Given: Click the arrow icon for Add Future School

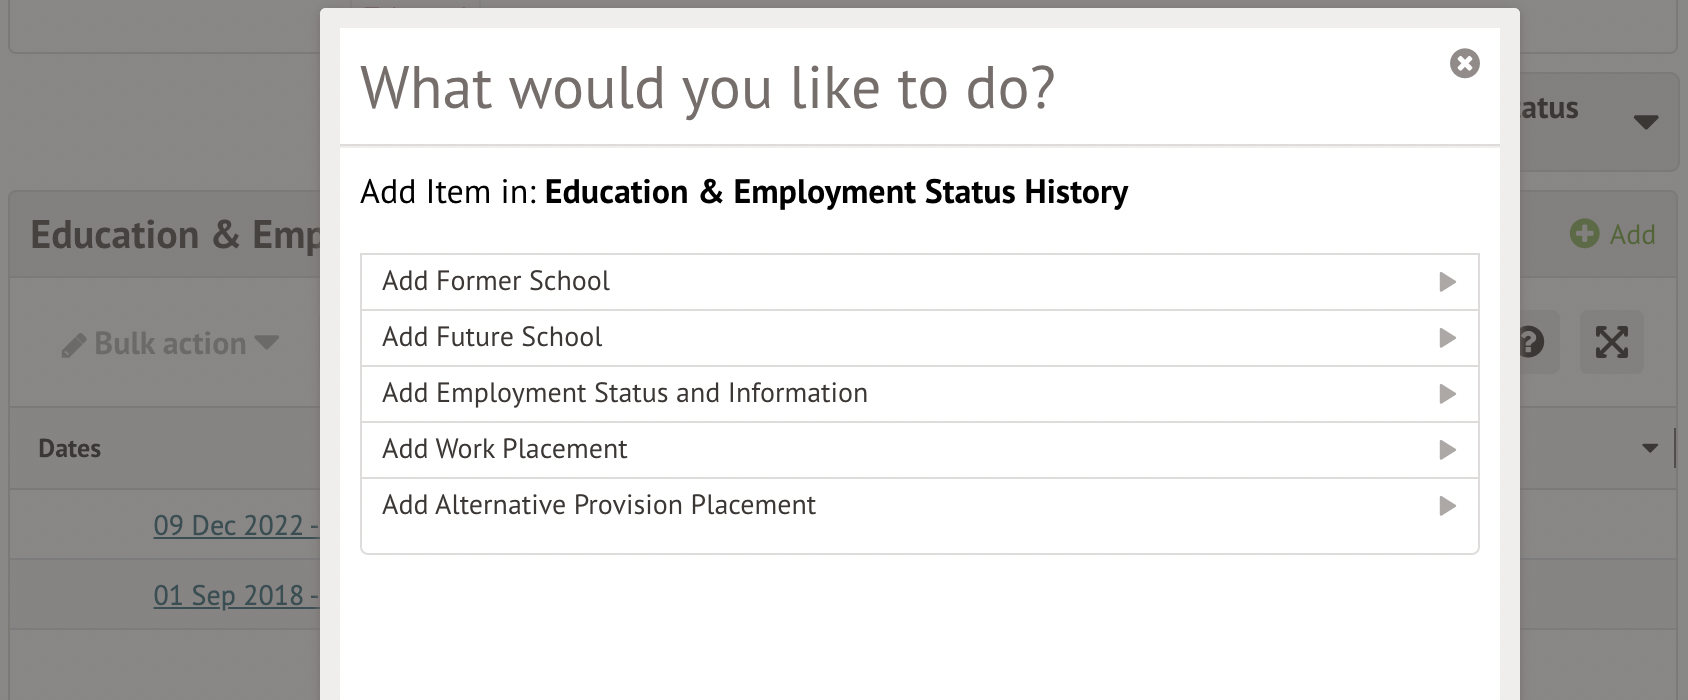Looking at the screenshot, I should pyautogui.click(x=1447, y=338).
